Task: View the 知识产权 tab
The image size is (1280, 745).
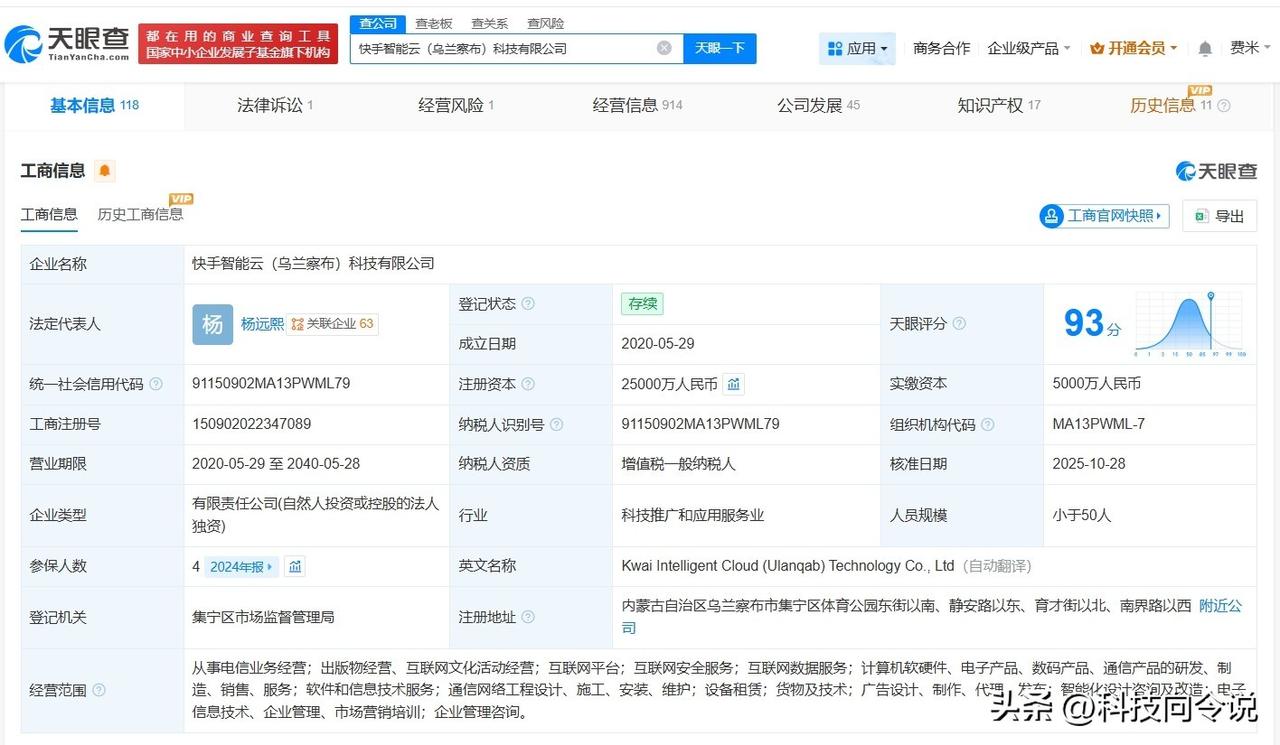Action: point(999,106)
